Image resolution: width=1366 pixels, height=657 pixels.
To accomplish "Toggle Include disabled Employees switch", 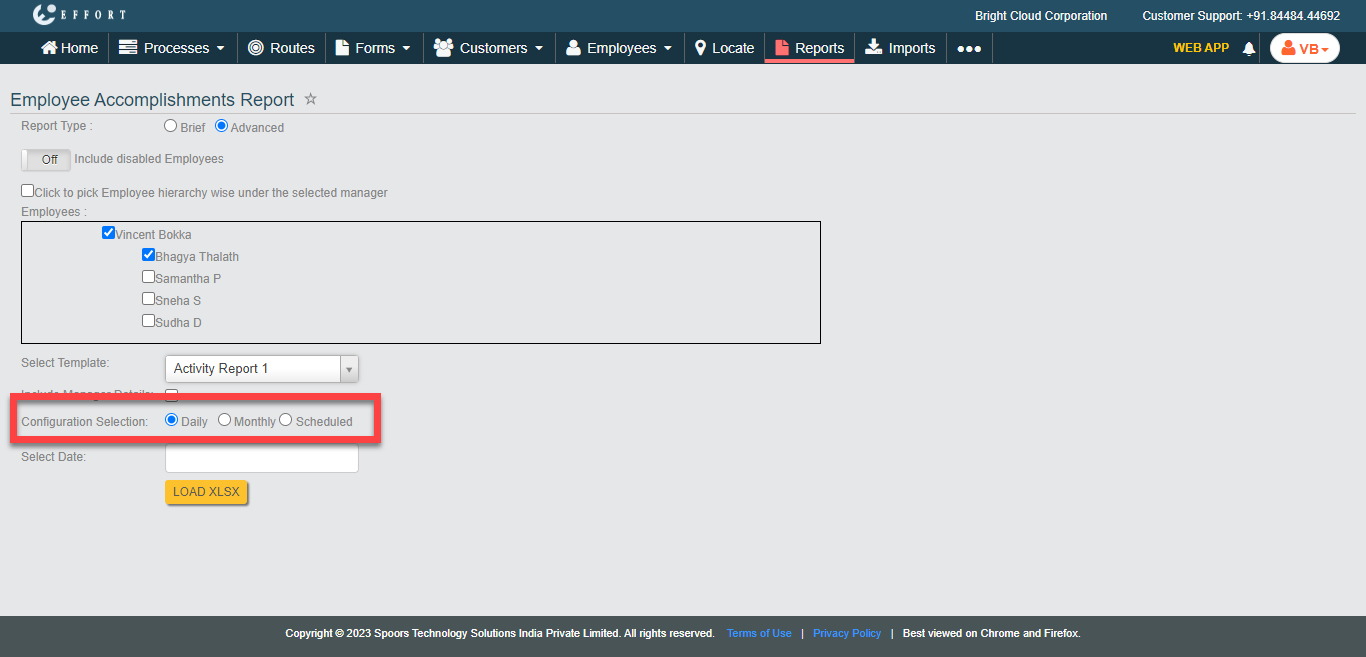I will 46,159.
